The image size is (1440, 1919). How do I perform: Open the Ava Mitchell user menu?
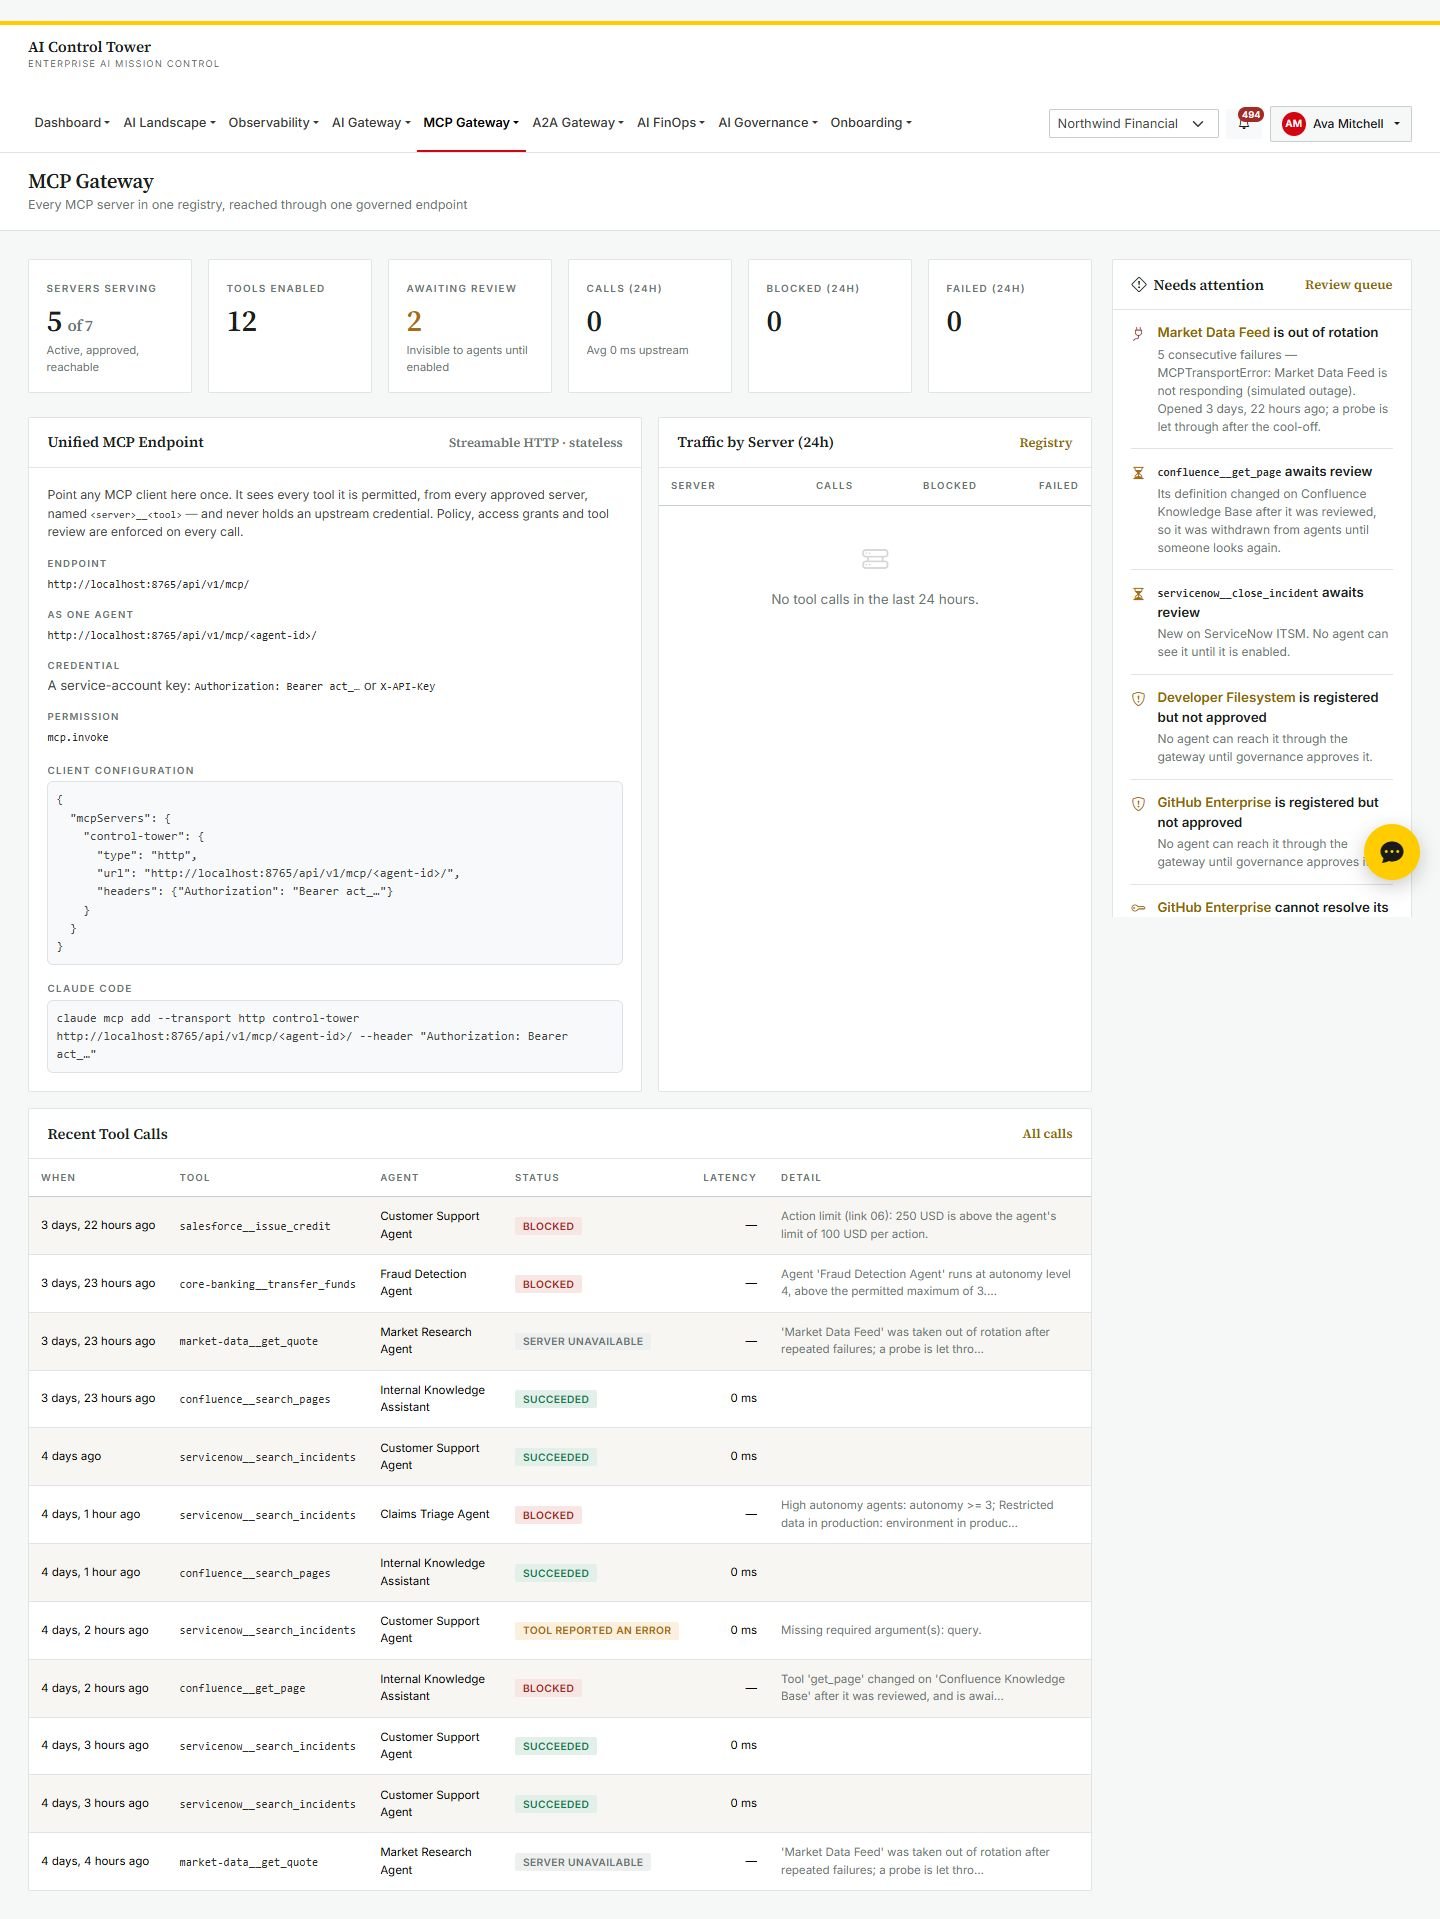click(x=1340, y=124)
